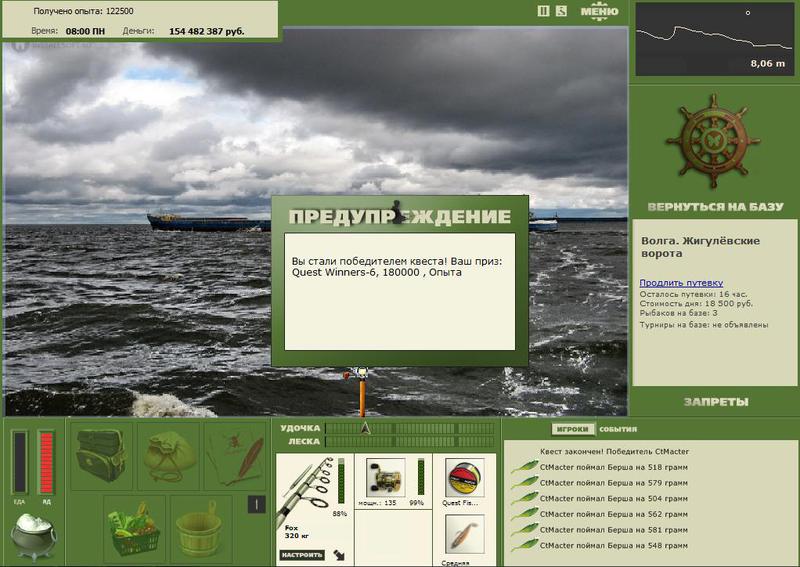Select the Fox fishing rod image
Screen dimensions: 800x567
click(x=305, y=490)
